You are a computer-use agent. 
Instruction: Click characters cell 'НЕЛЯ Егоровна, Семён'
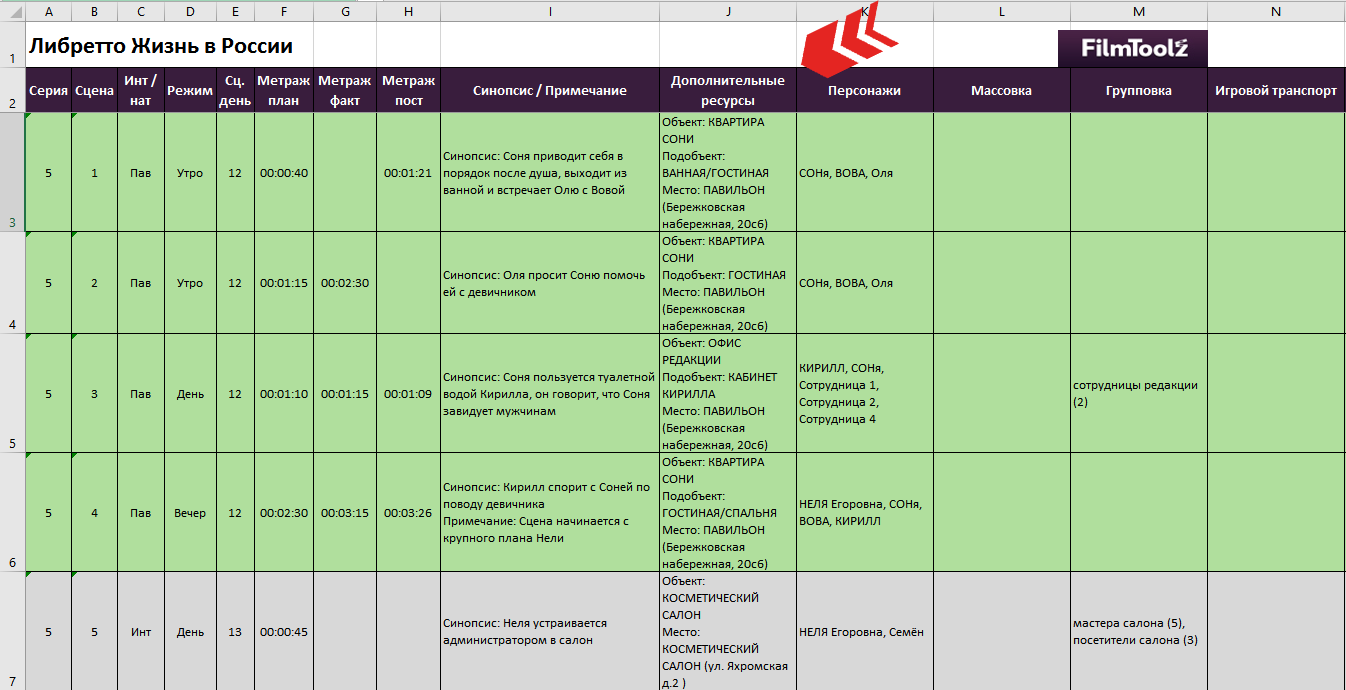(x=865, y=632)
